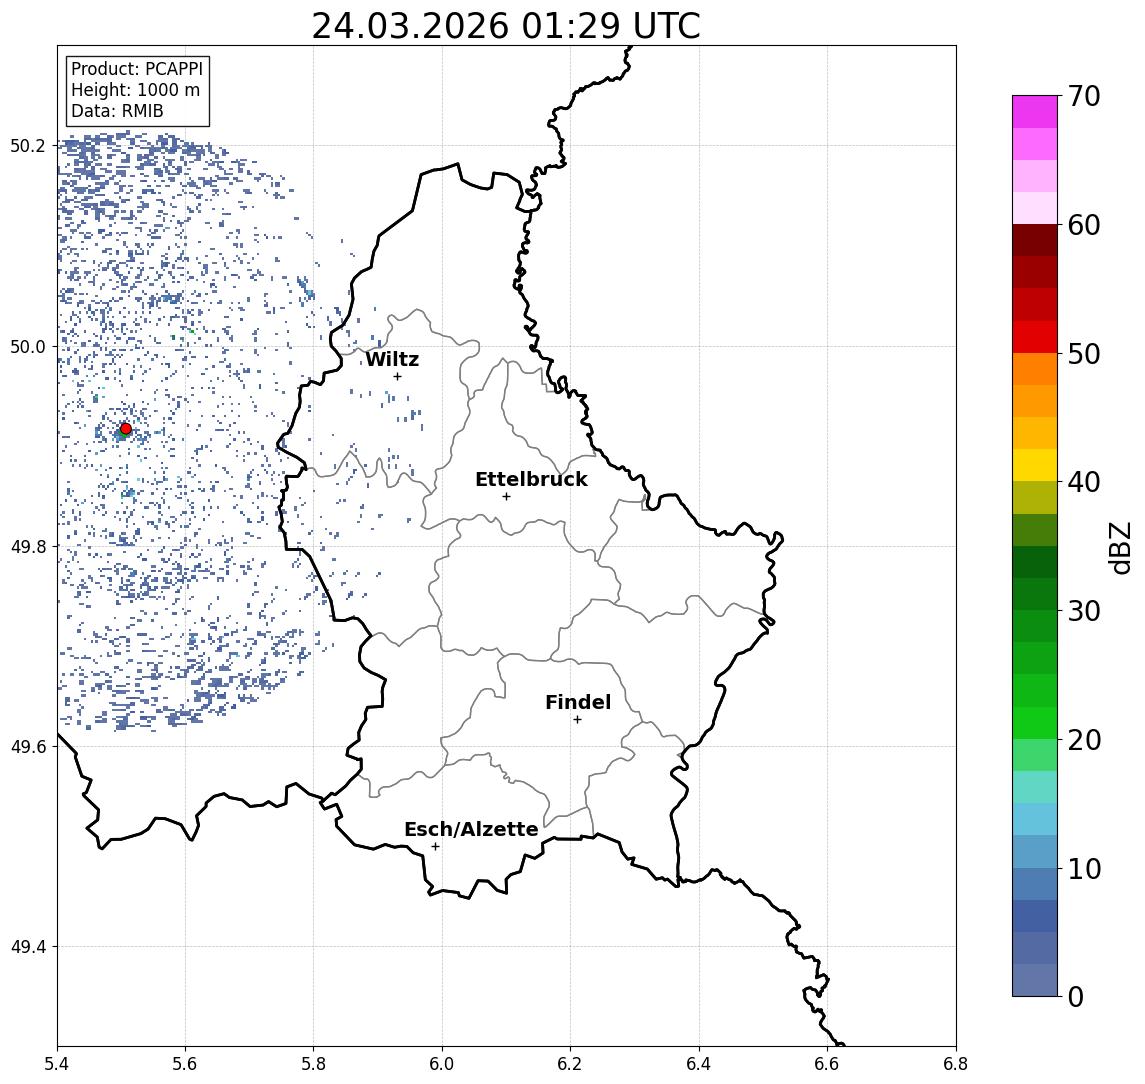The width and height of the screenshot is (1145, 1084).
Task: Click the Ettelbruck station cross marker
Action: [x=506, y=497]
